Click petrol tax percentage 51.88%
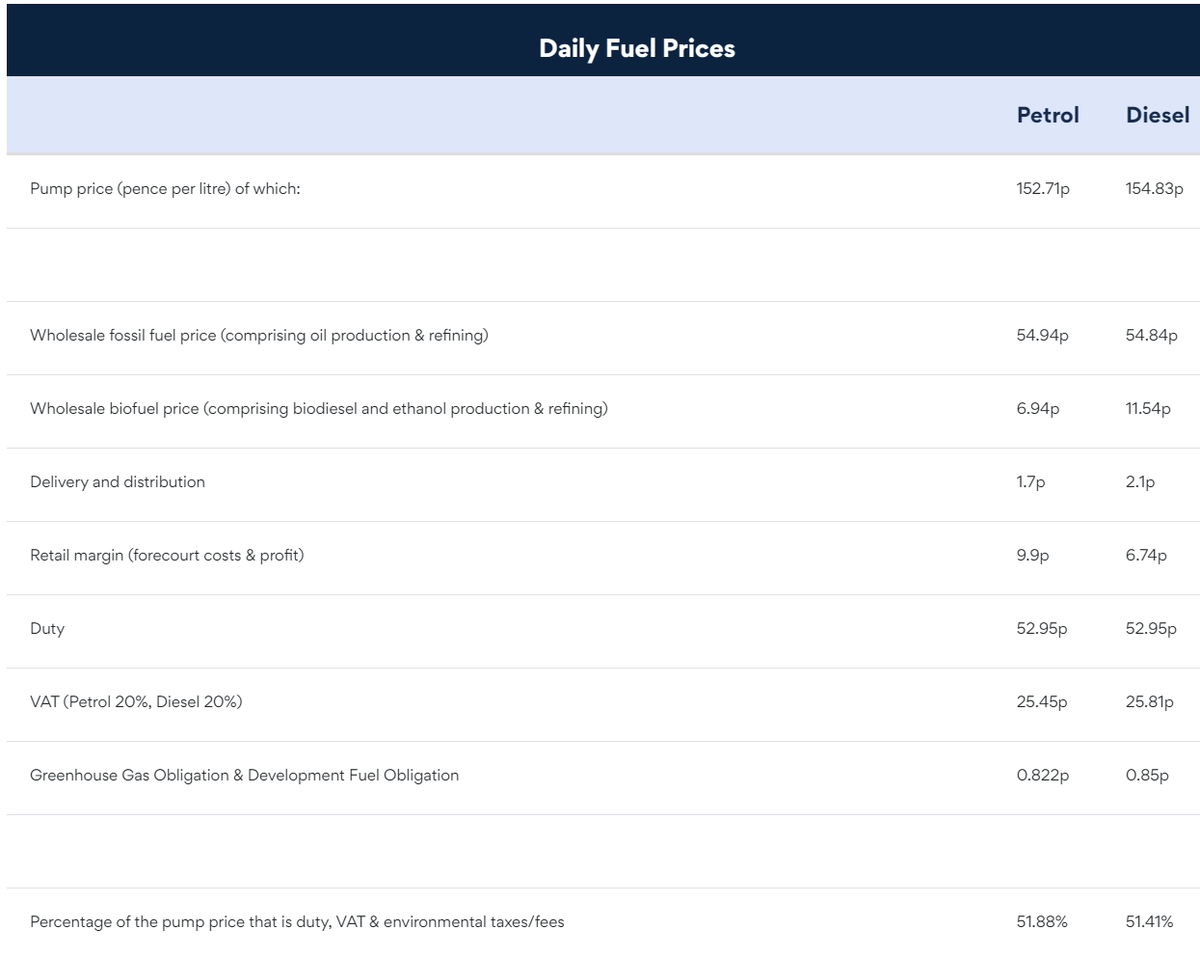This screenshot has height=957, width=1200. [x=1042, y=922]
